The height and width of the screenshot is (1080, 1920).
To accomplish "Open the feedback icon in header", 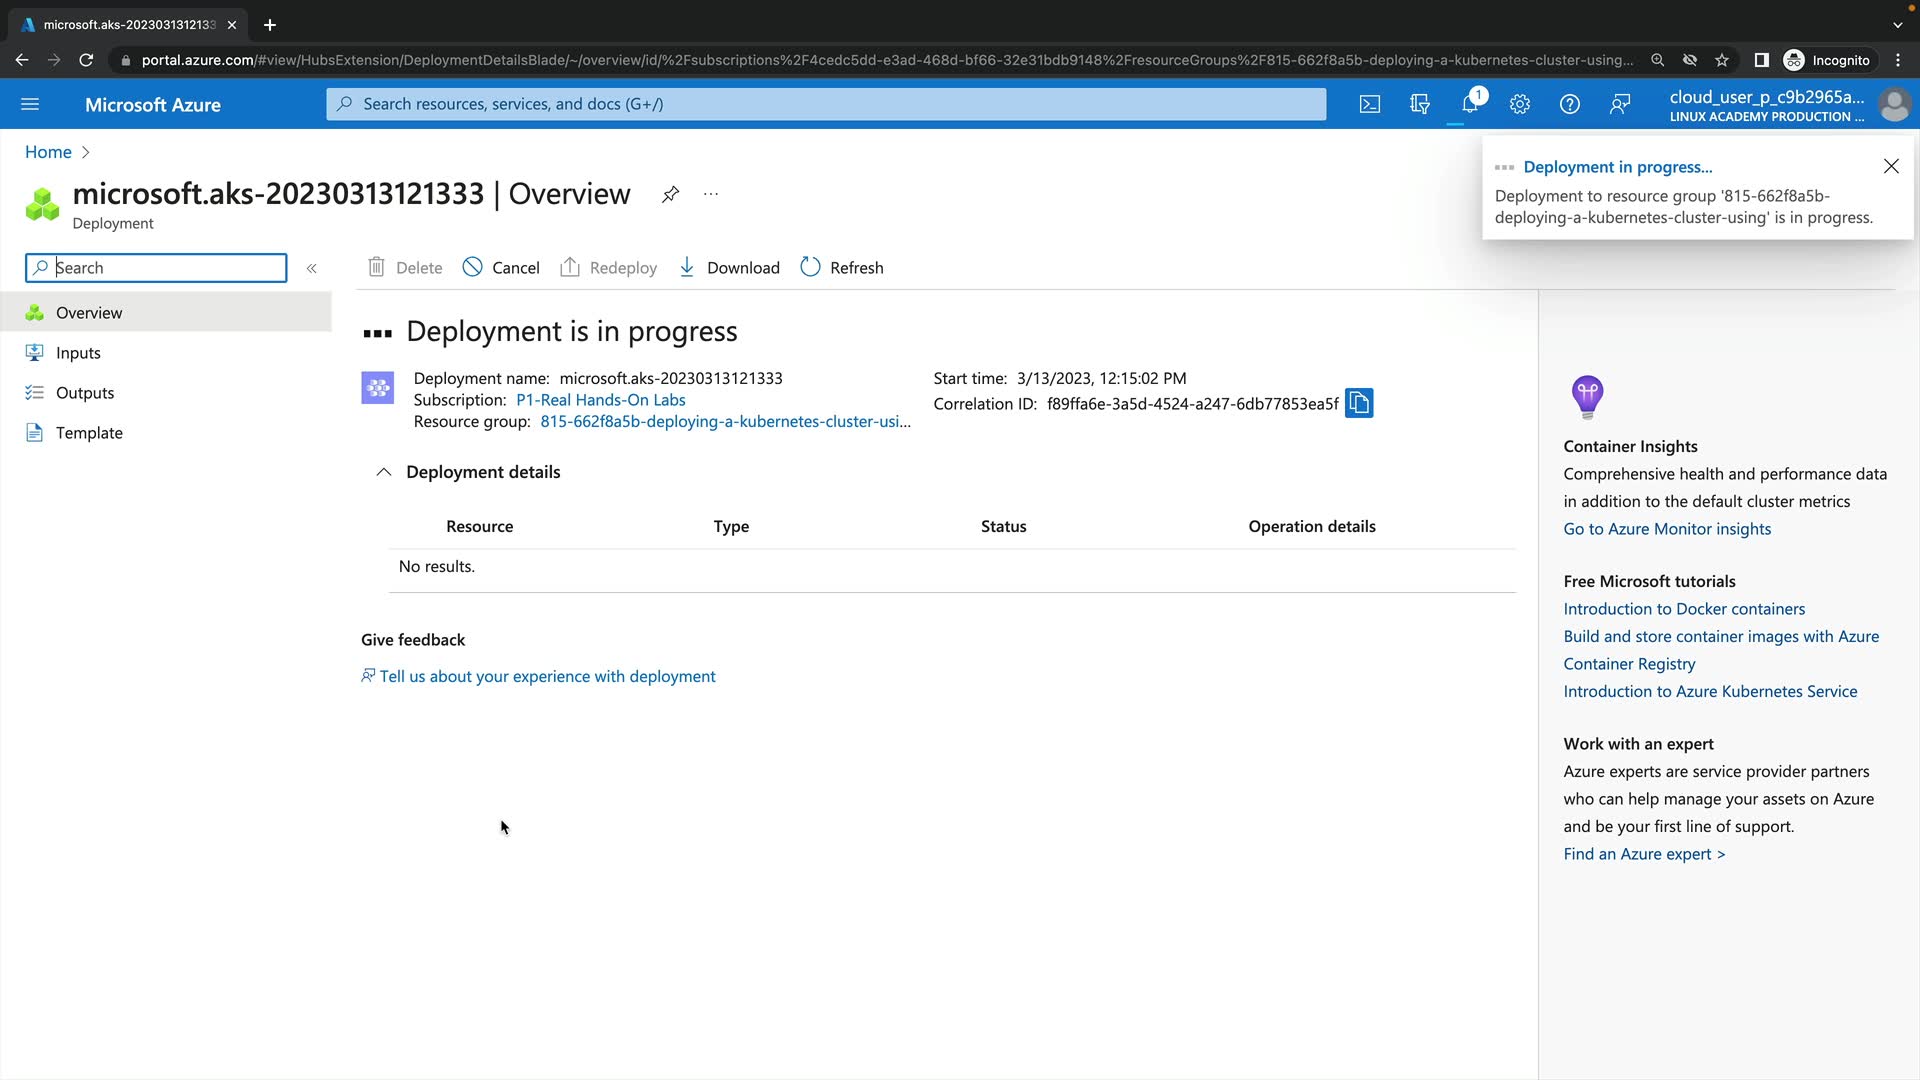I will (1620, 104).
